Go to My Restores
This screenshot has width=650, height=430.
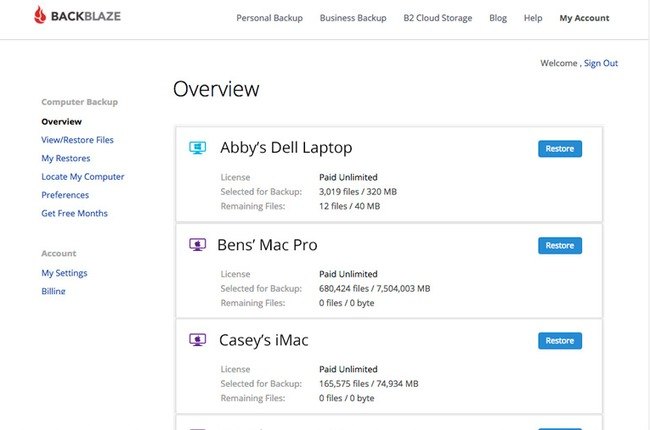(x=65, y=158)
